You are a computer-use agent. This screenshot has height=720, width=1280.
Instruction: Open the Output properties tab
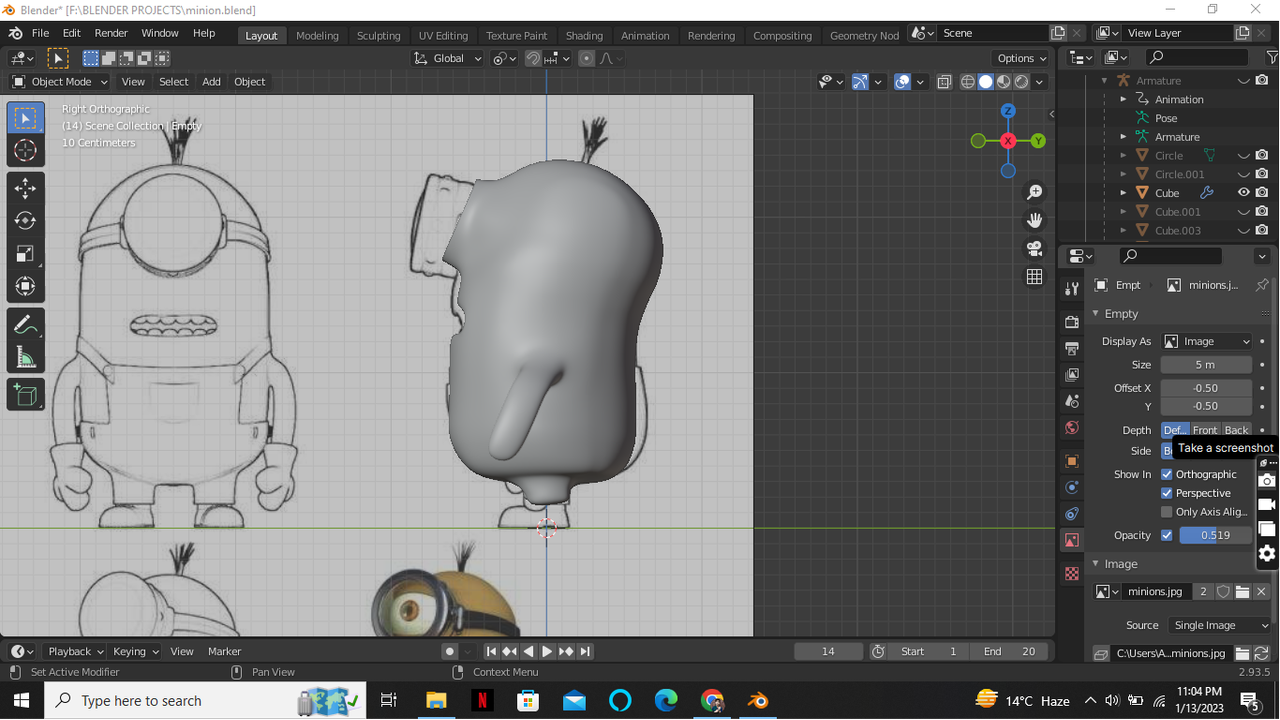pos(1072,348)
